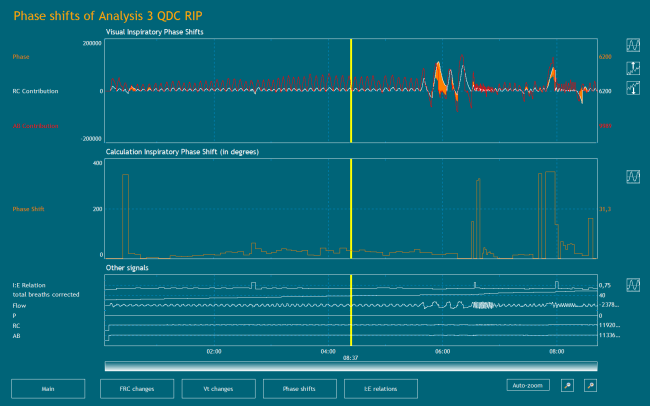Select the Phase legend label in orange
This screenshot has width=650, height=406.
coord(21,57)
